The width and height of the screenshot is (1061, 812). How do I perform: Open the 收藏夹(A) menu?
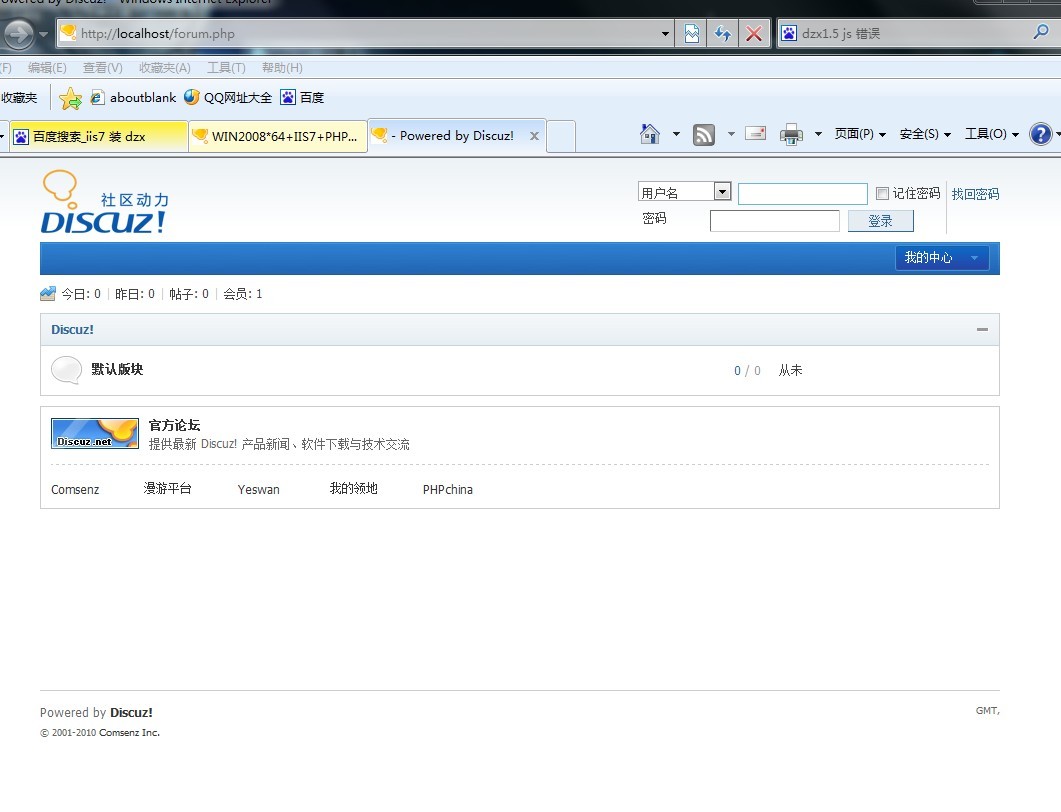point(164,68)
